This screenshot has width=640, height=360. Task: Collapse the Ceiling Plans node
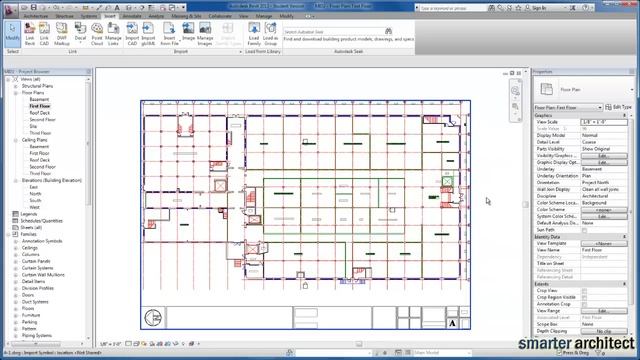coord(16,140)
